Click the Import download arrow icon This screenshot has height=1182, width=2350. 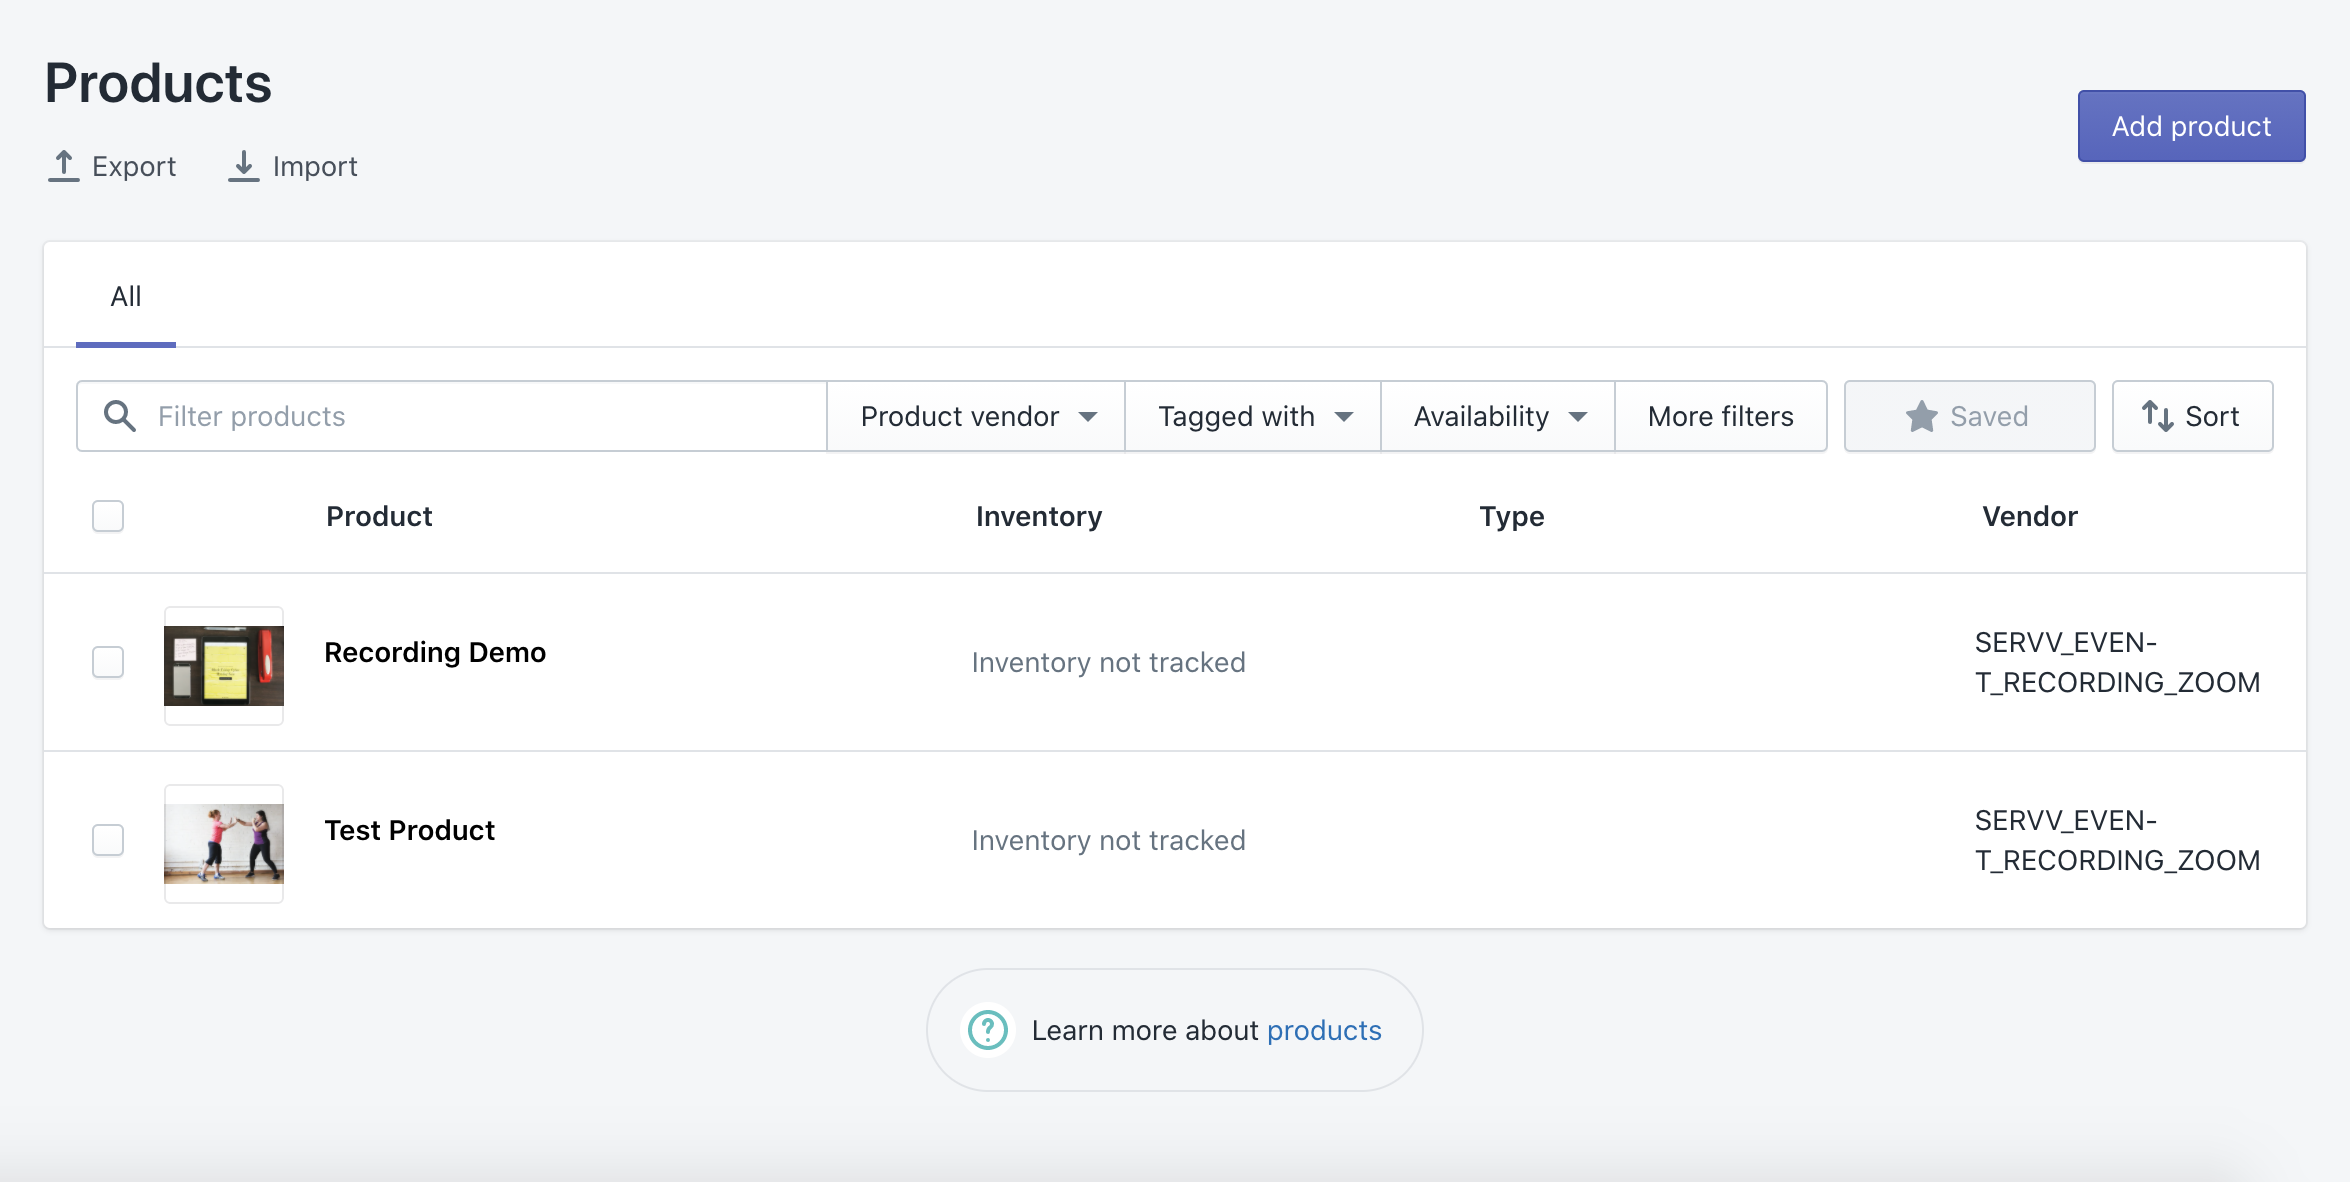pos(243,166)
